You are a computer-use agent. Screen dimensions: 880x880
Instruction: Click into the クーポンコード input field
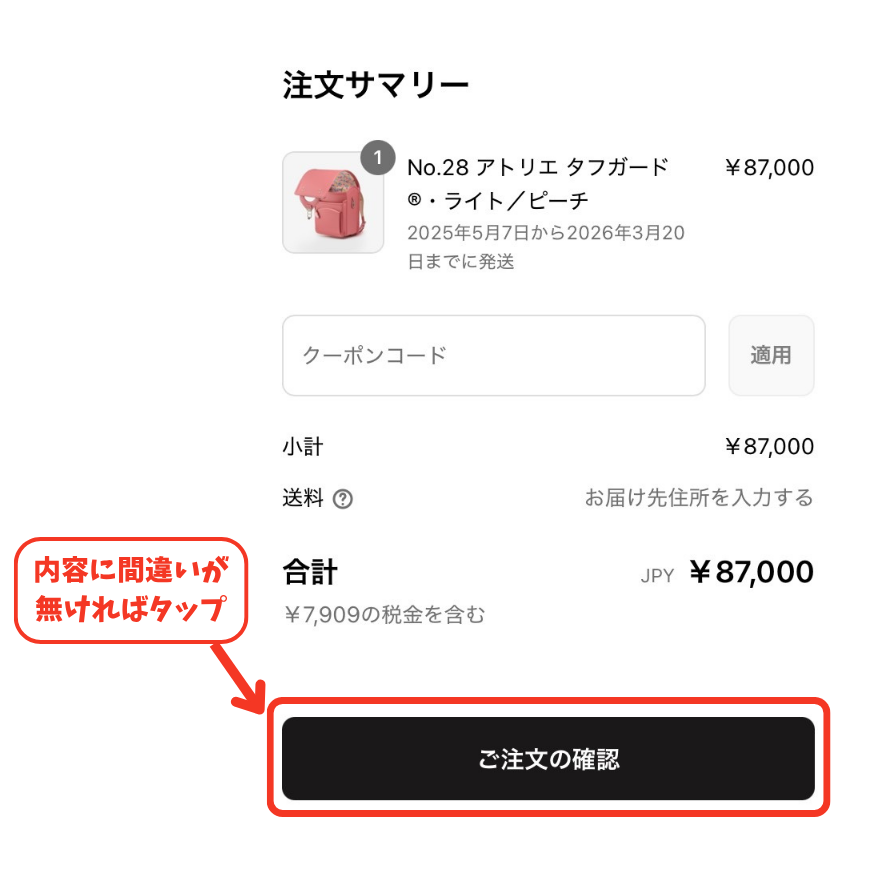pyautogui.click(x=493, y=355)
